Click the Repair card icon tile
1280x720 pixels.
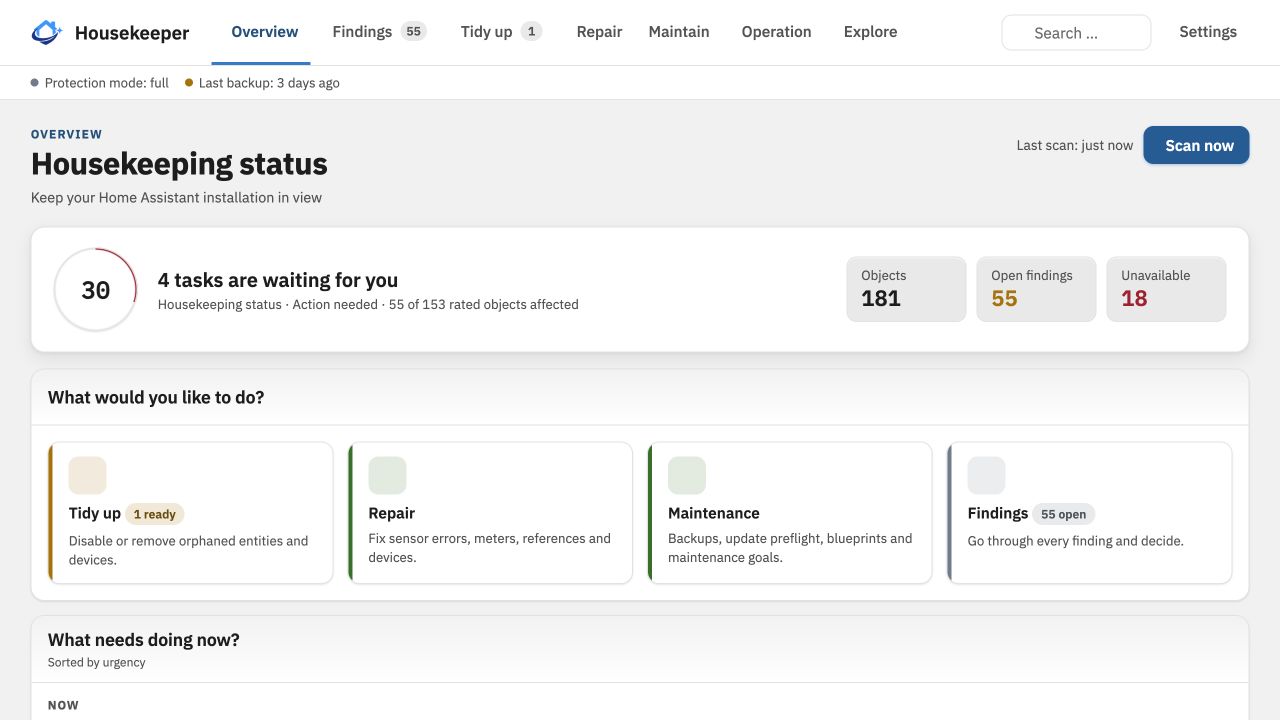coord(388,476)
